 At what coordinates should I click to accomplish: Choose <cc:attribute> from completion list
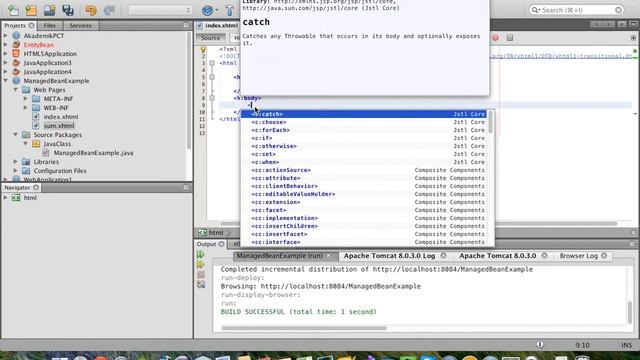(x=363, y=178)
